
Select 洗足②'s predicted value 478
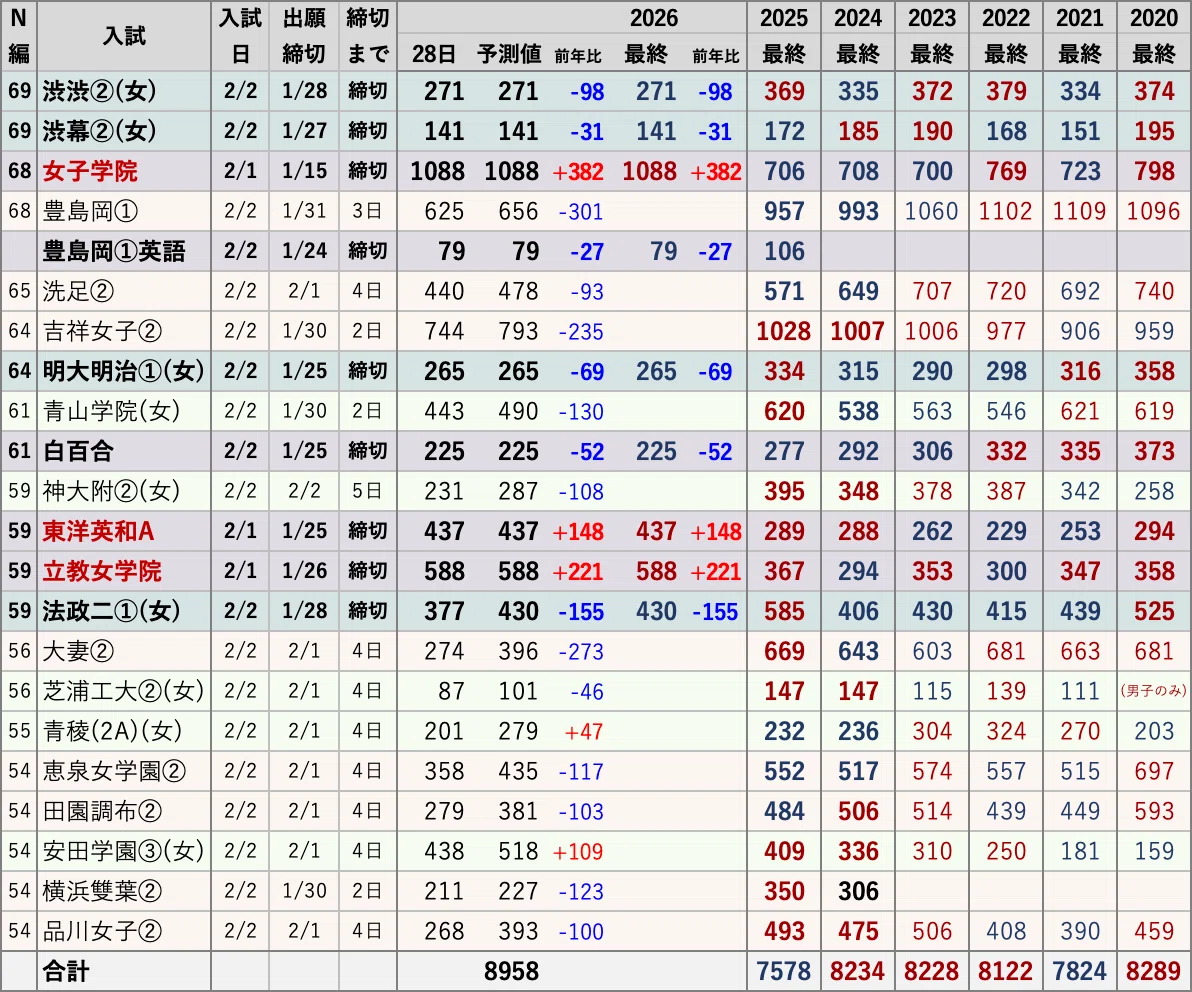pos(518,291)
